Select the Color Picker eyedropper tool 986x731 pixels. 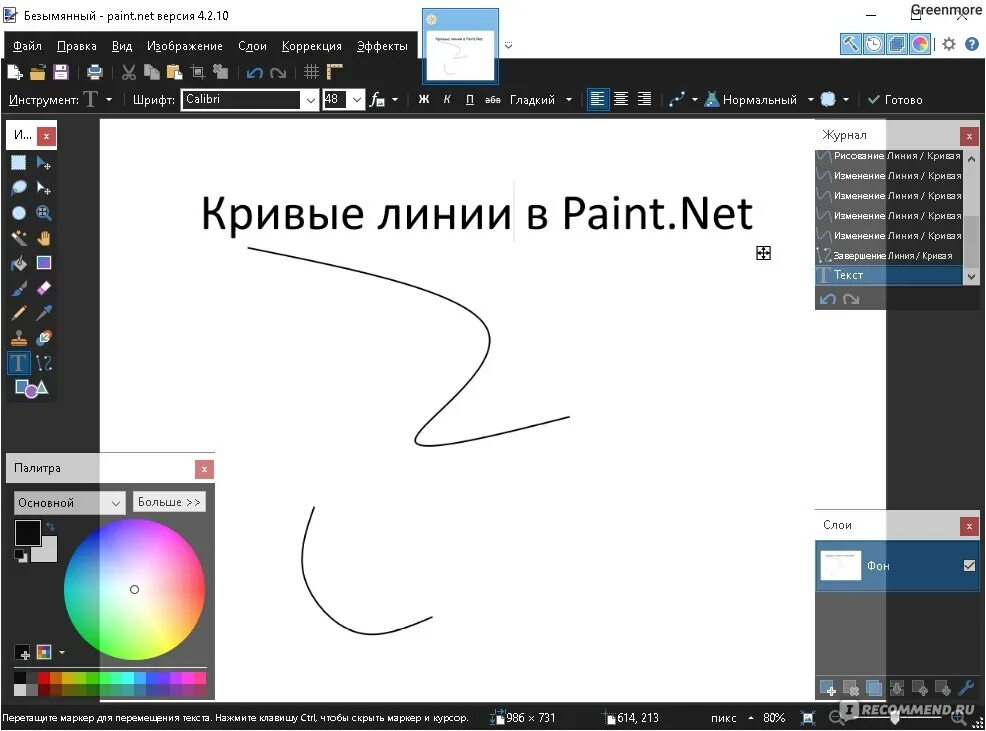43,313
